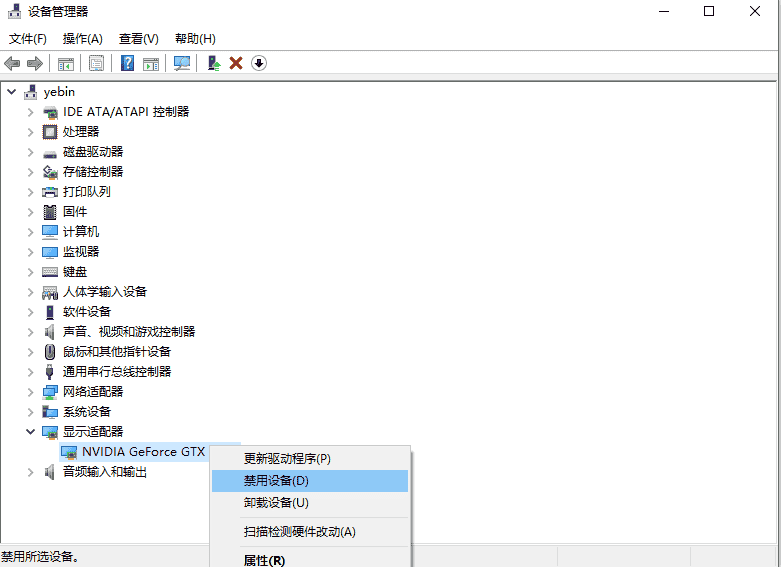Select 声音、视频和游戏控制器 item
The height and width of the screenshot is (567, 781).
(x=128, y=332)
